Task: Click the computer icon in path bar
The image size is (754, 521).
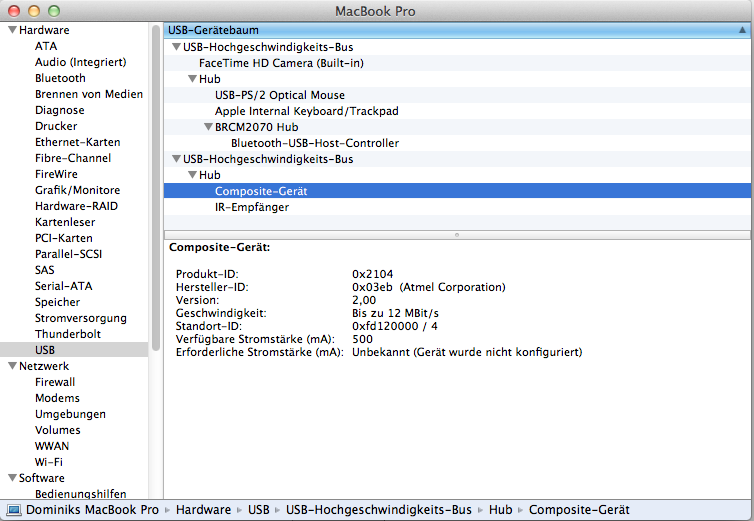Action: coord(14,510)
